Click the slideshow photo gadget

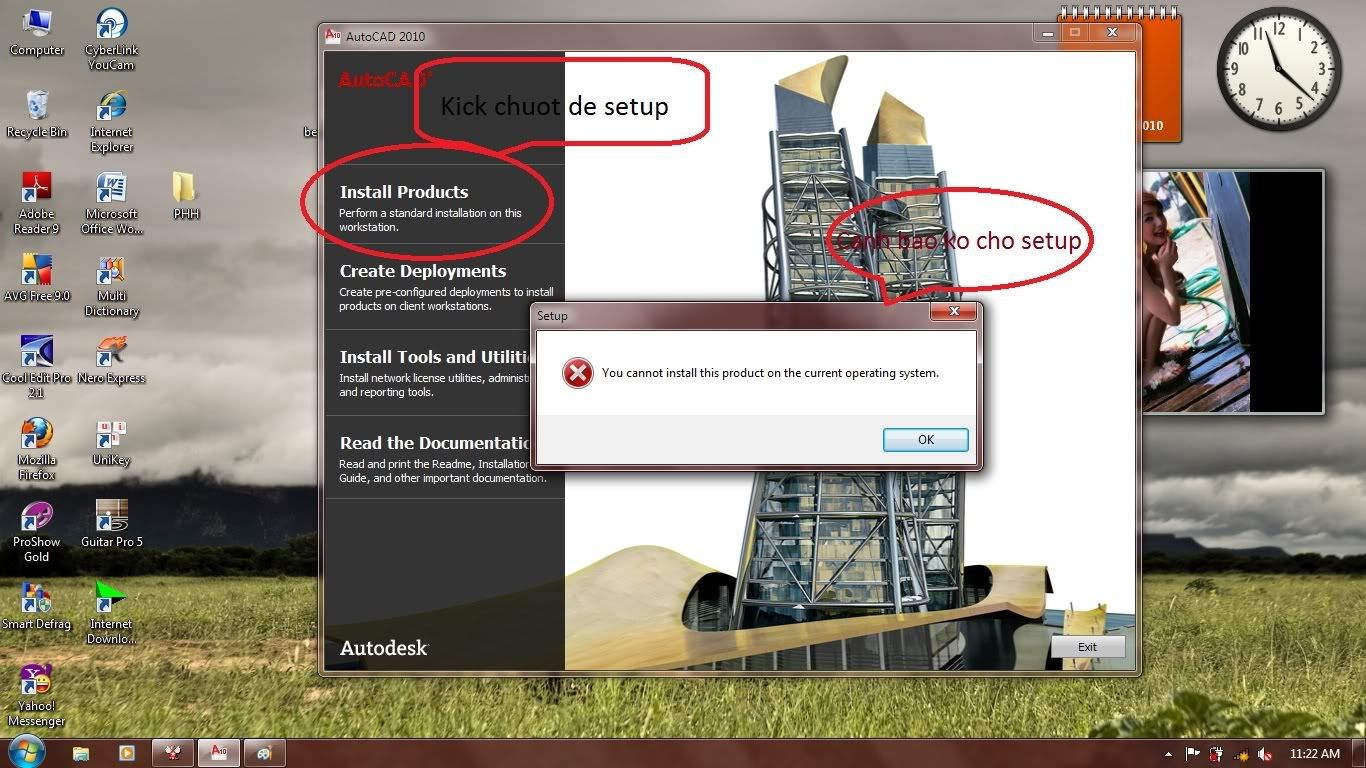point(1233,291)
